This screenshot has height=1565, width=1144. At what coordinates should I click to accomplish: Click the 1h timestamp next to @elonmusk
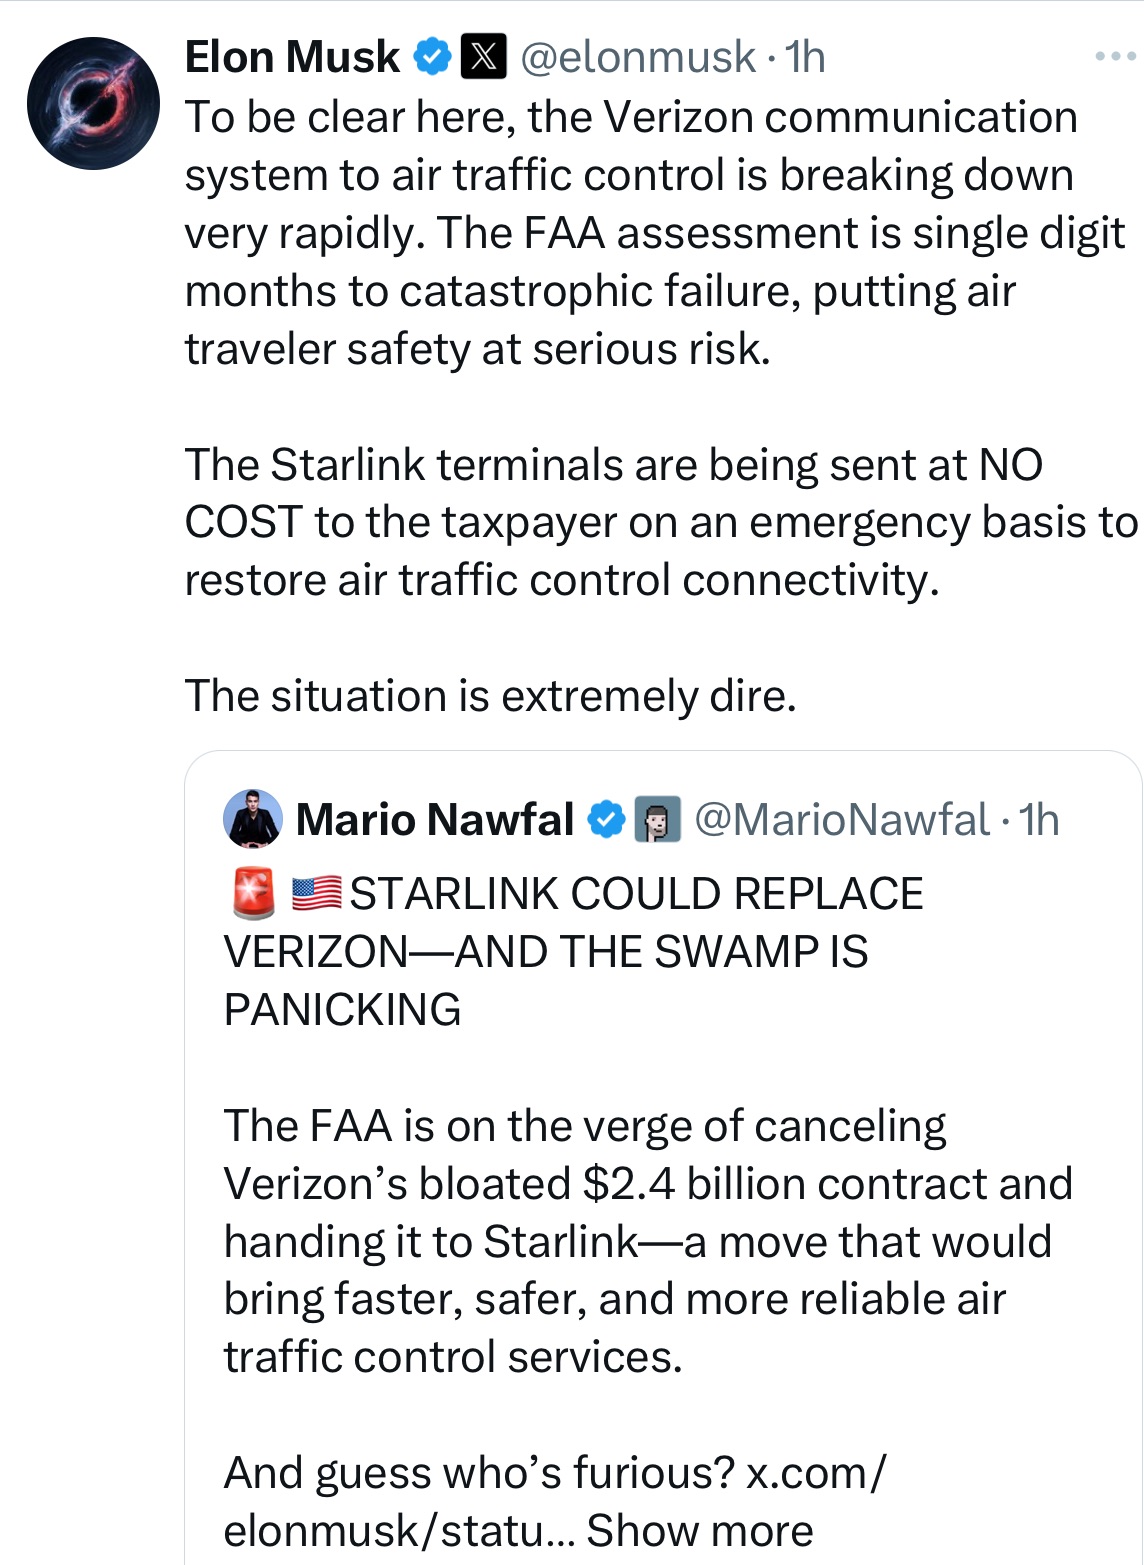[x=806, y=57]
